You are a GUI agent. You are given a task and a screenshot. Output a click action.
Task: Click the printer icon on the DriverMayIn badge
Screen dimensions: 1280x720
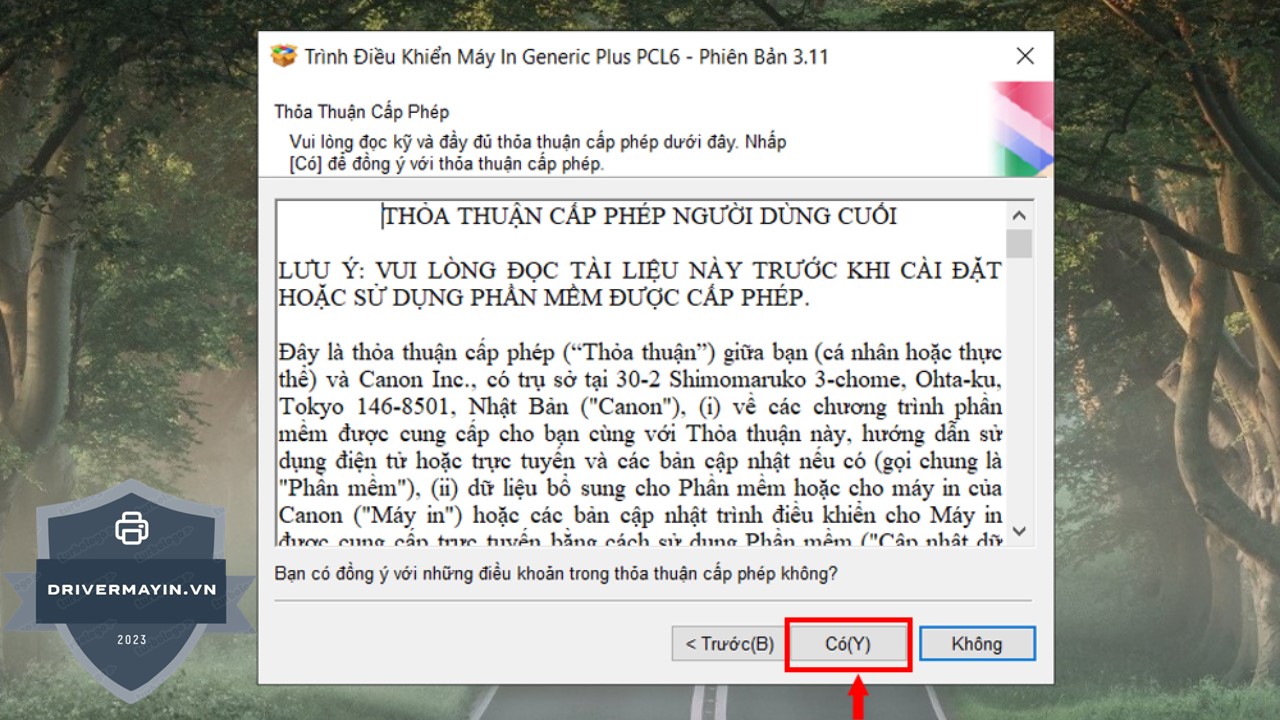point(132,528)
